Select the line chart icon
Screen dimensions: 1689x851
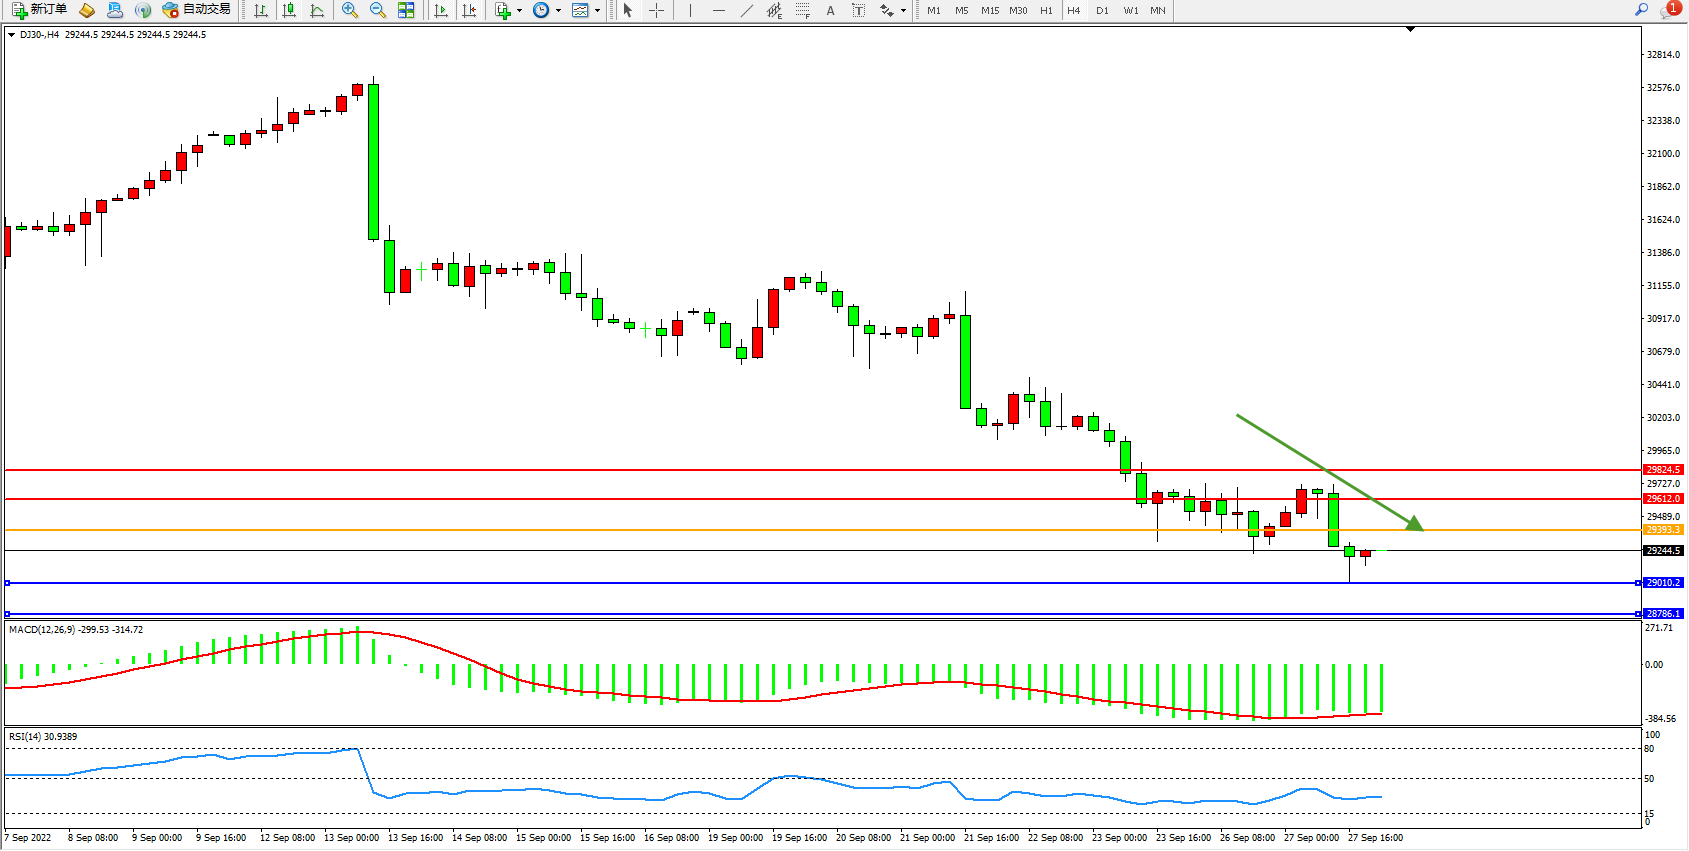(x=317, y=10)
